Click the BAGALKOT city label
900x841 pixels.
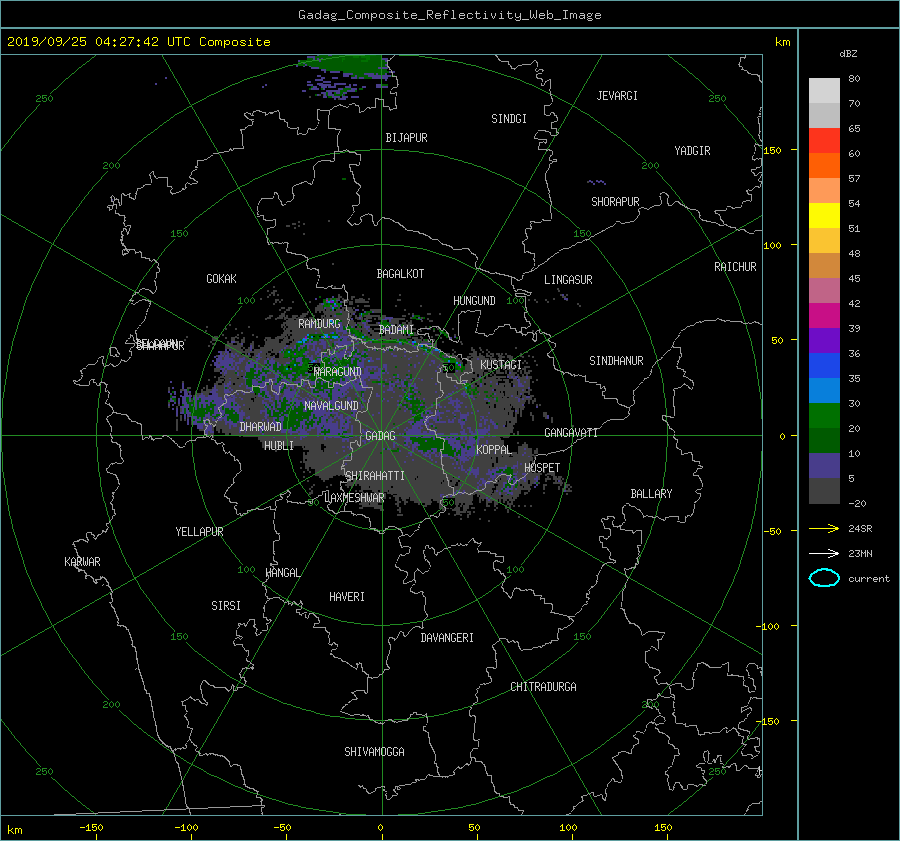(400, 274)
